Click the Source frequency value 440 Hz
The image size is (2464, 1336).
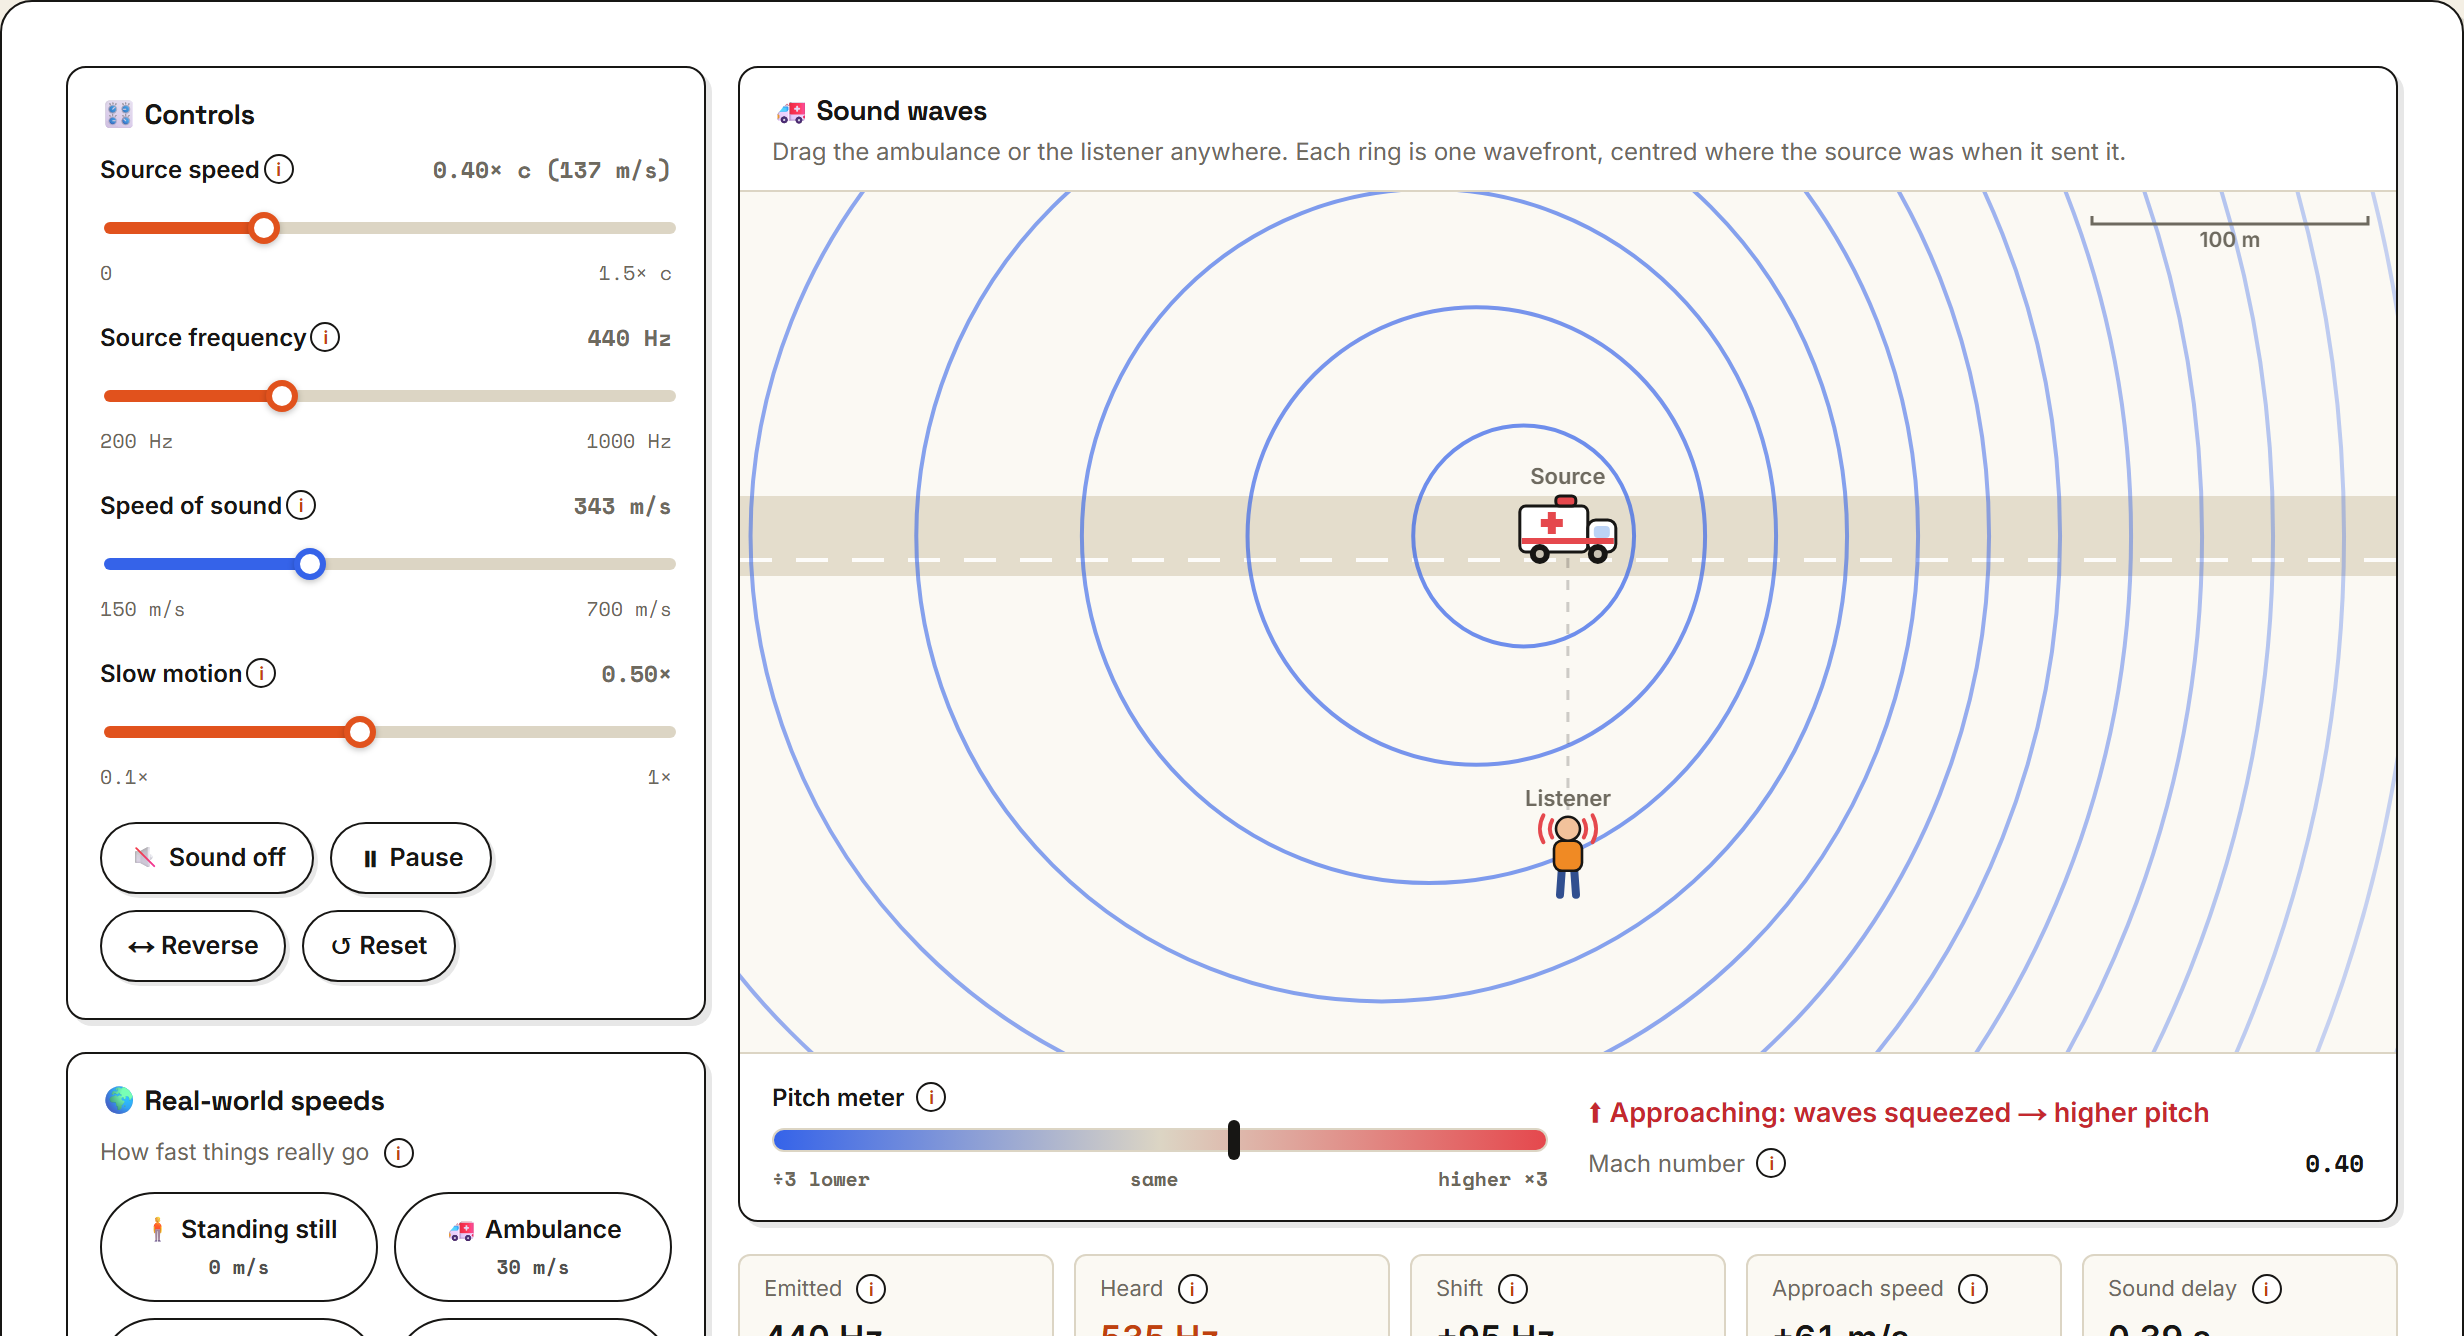[x=629, y=338]
